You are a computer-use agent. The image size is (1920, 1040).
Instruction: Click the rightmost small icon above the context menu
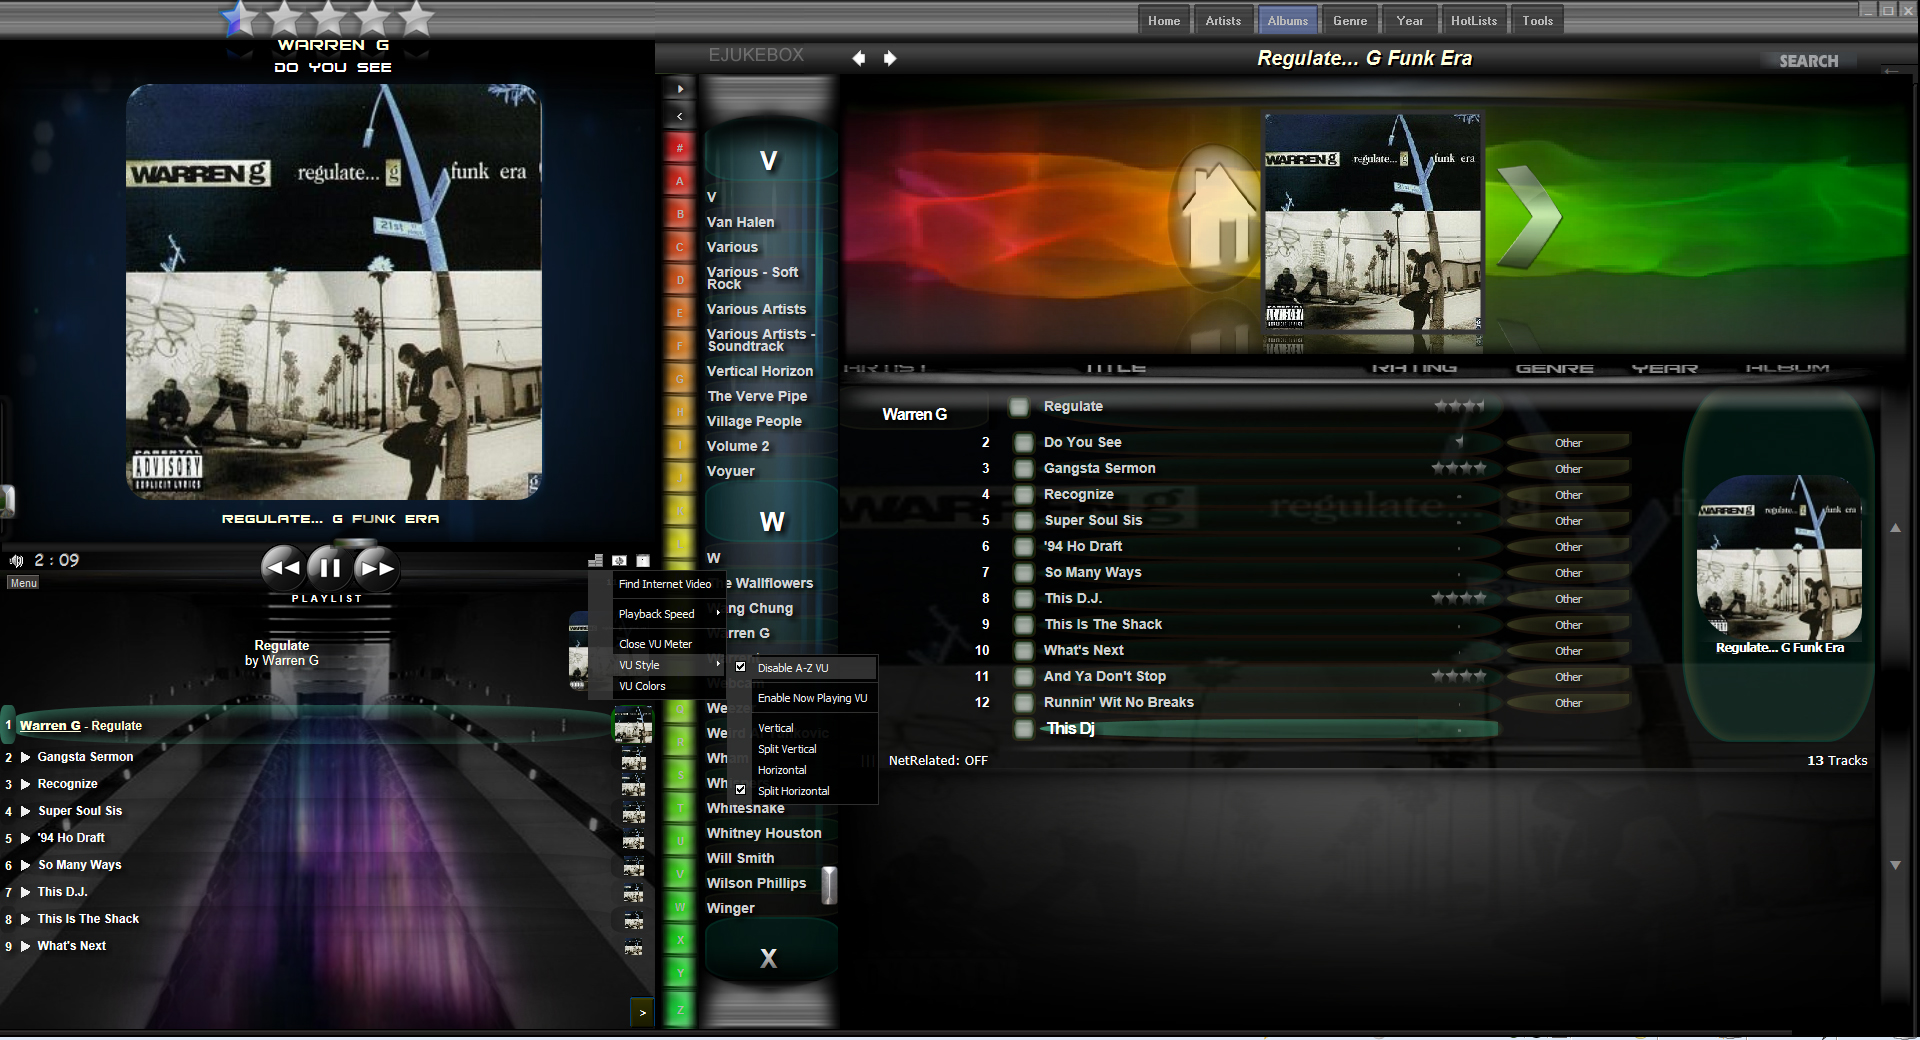643,560
